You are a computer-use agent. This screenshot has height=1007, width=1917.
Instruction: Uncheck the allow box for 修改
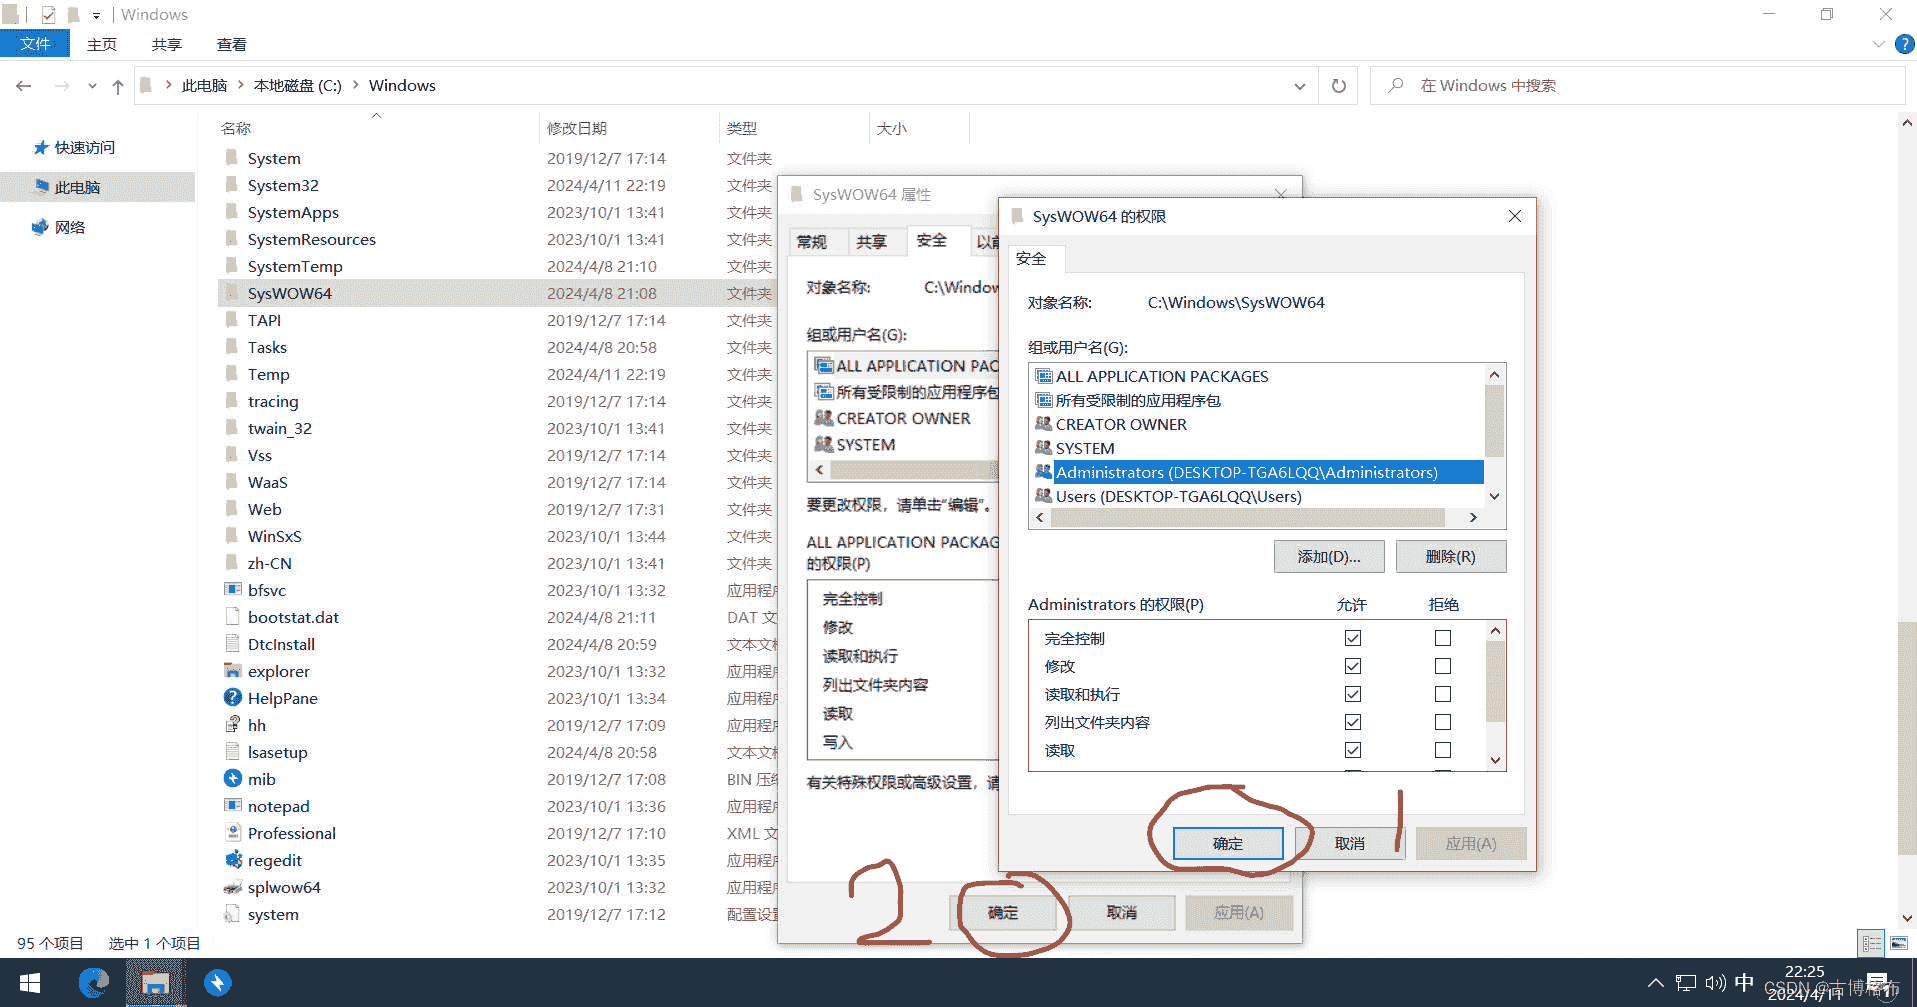click(1353, 666)
